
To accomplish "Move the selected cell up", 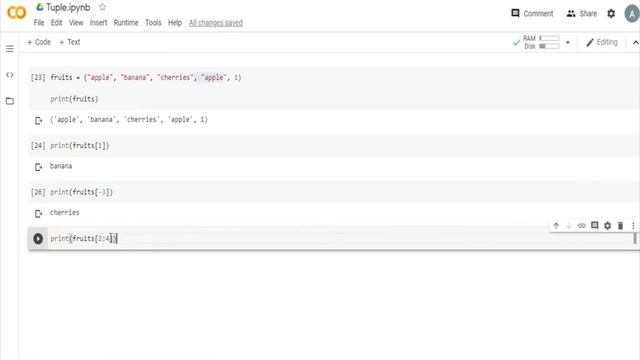I will point(556,225).
